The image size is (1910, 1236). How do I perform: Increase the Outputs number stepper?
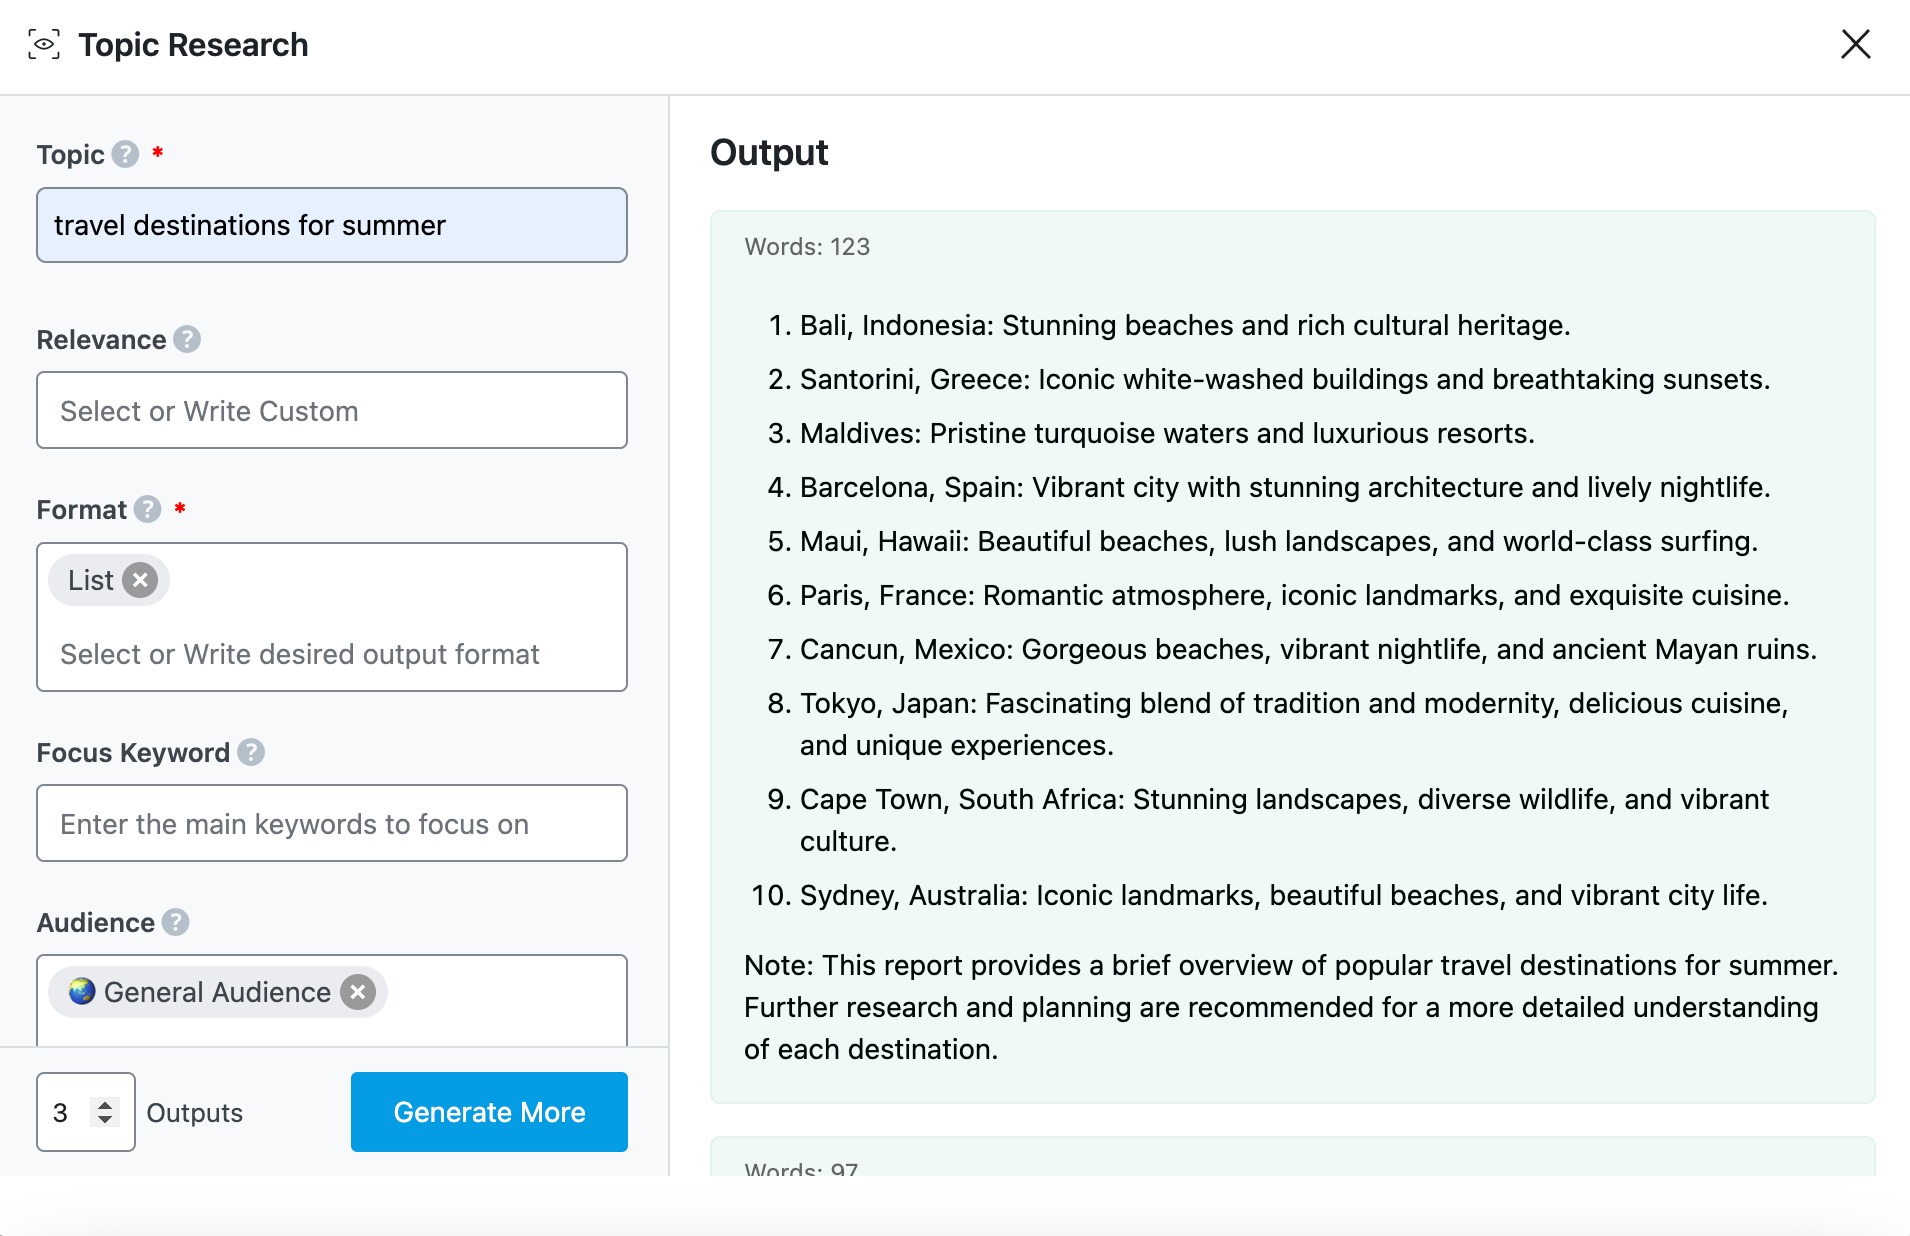pos(105,1104)
